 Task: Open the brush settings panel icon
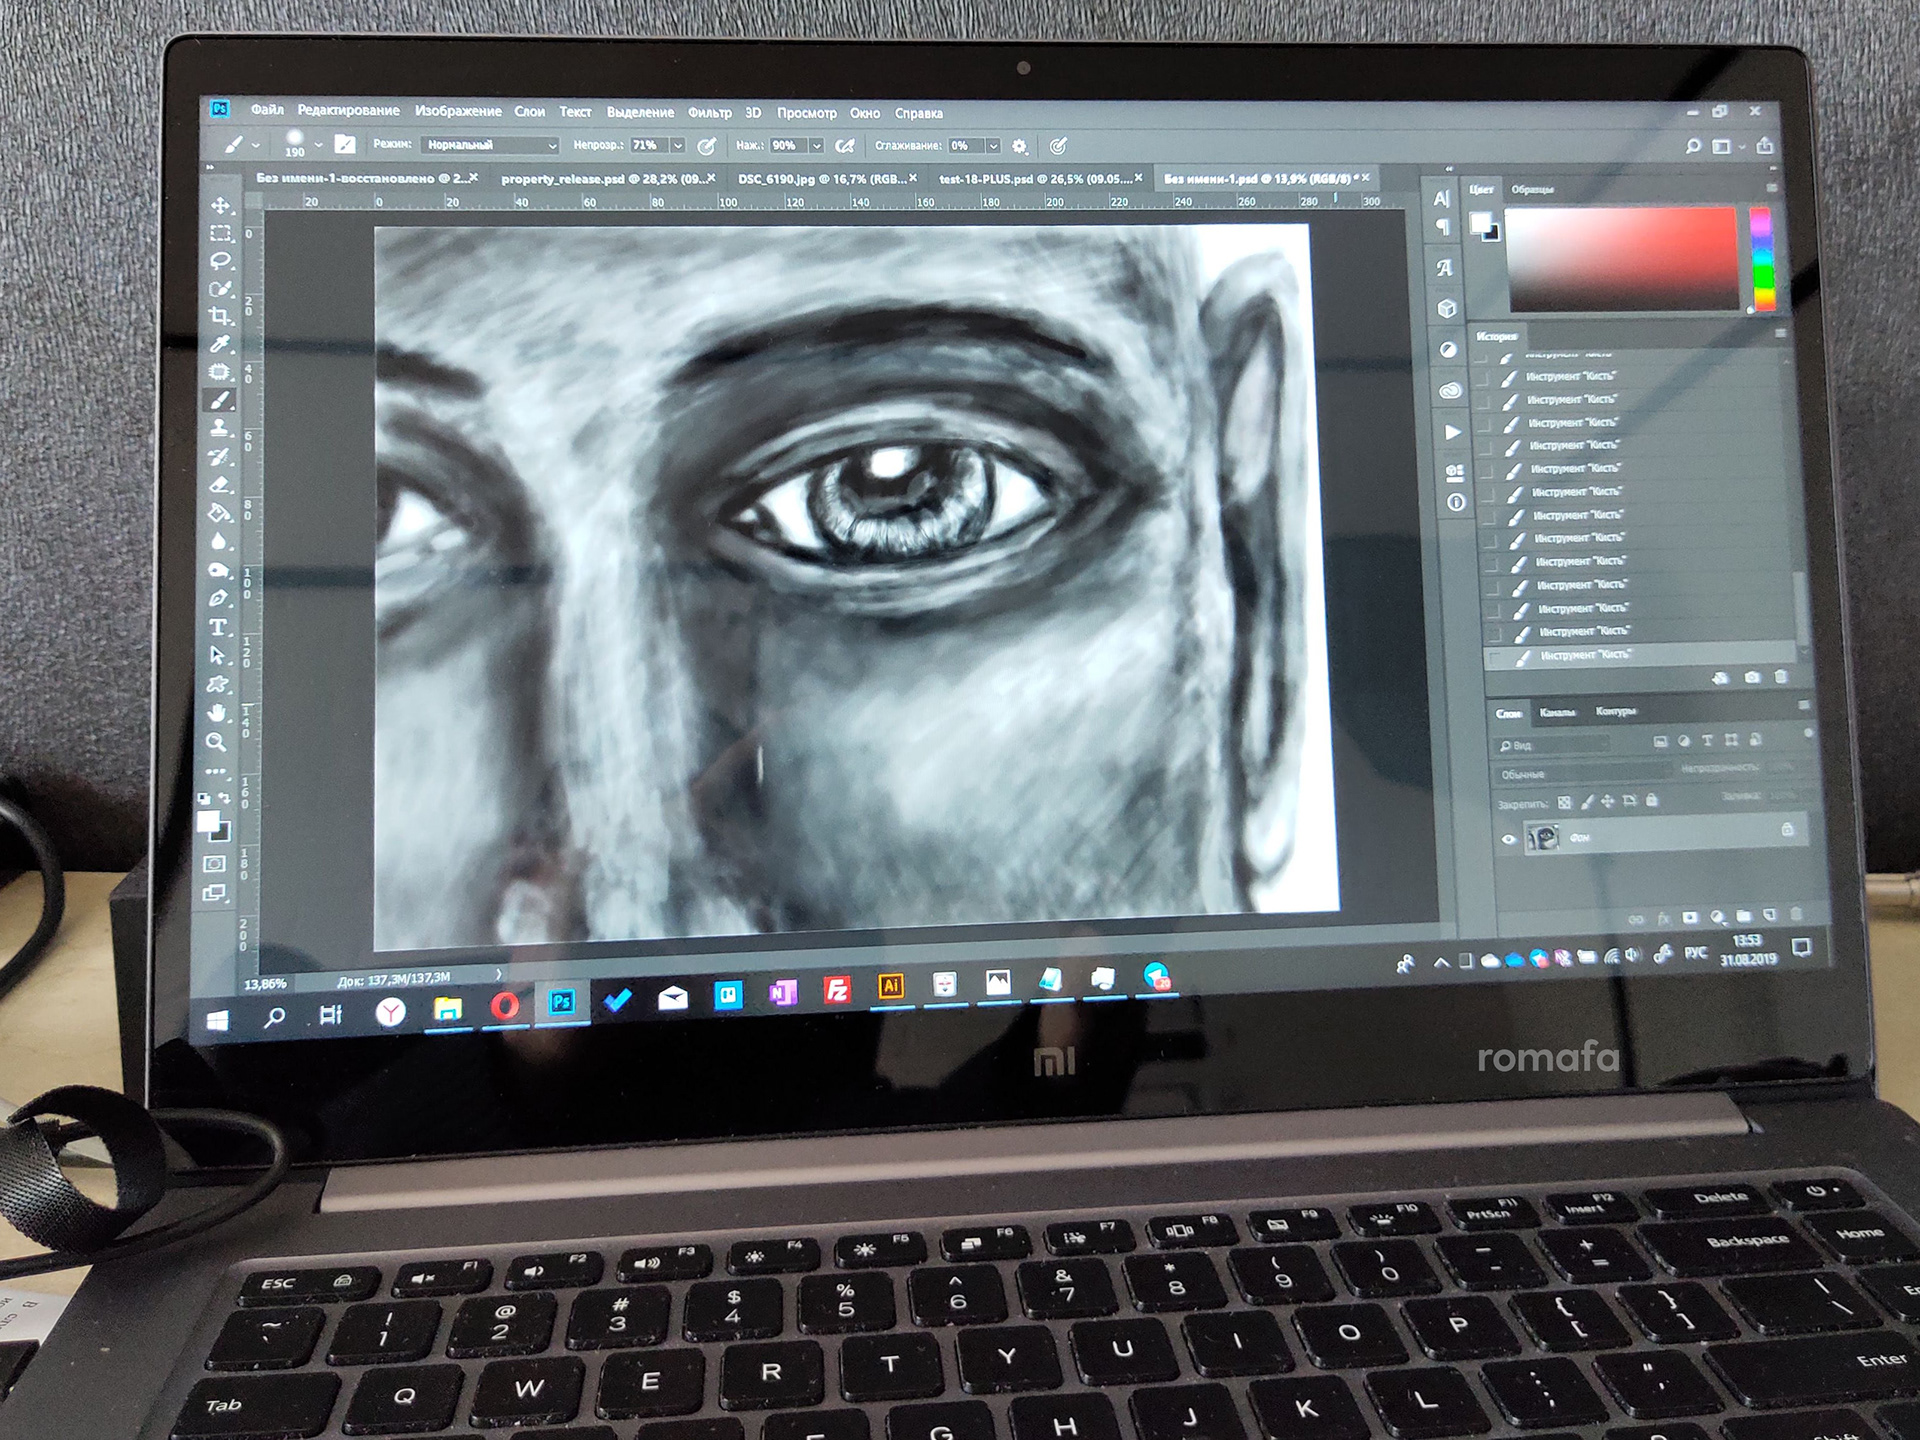point(344,144)
